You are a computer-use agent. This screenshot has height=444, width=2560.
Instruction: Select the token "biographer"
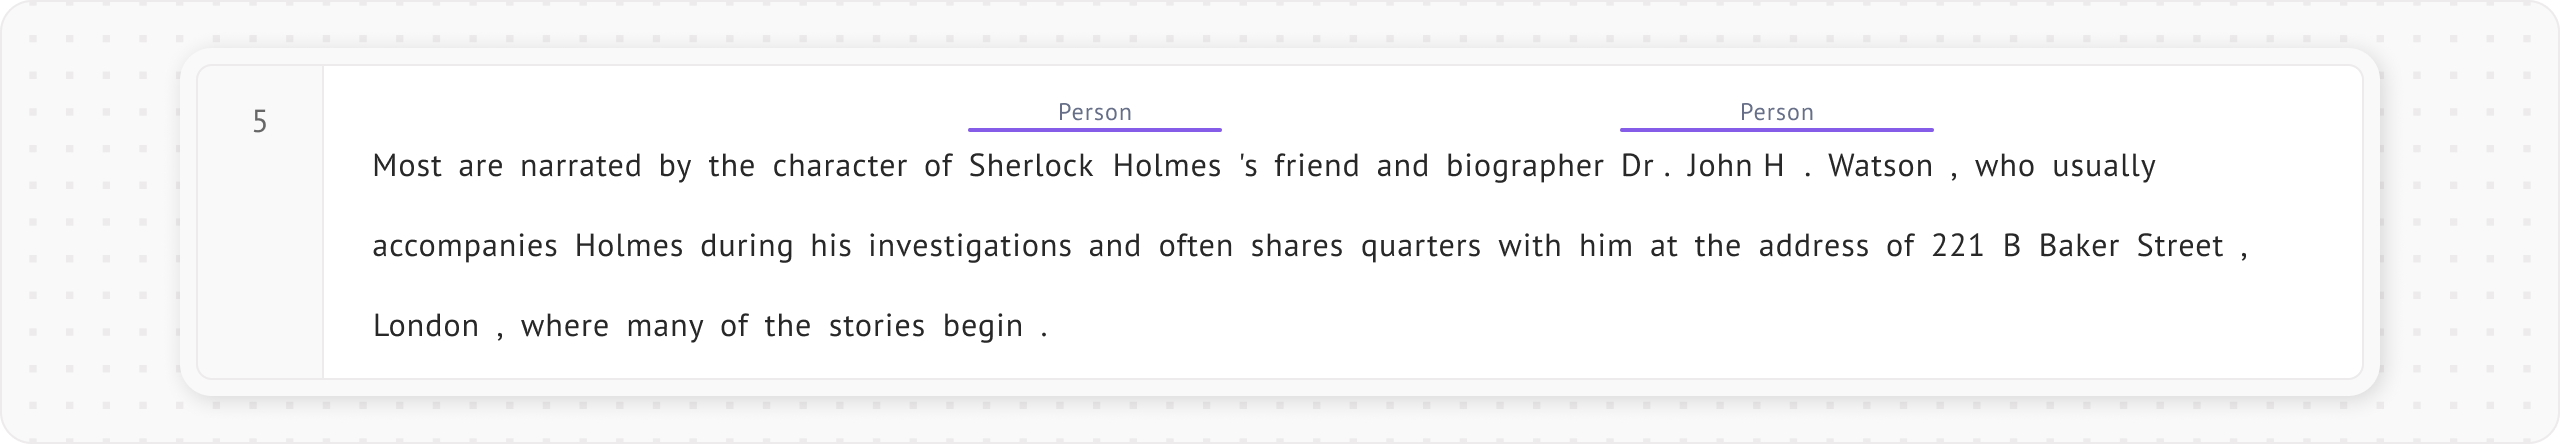1525,166
